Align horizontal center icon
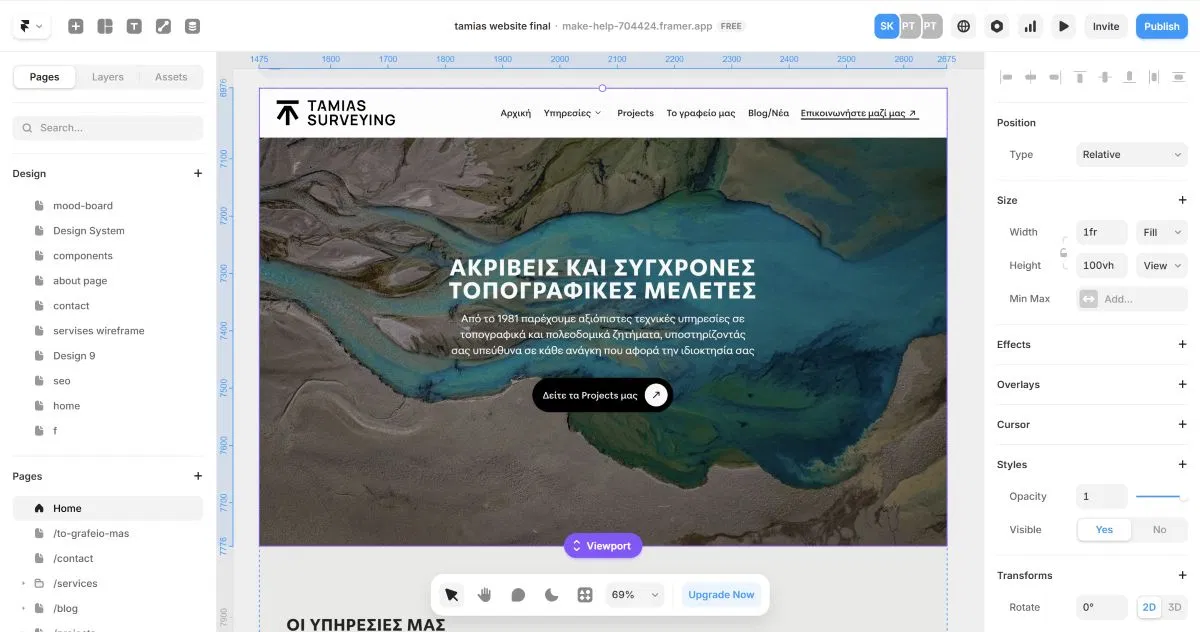The width and height of the screenshot is (1200, 632). [1030, 77]
